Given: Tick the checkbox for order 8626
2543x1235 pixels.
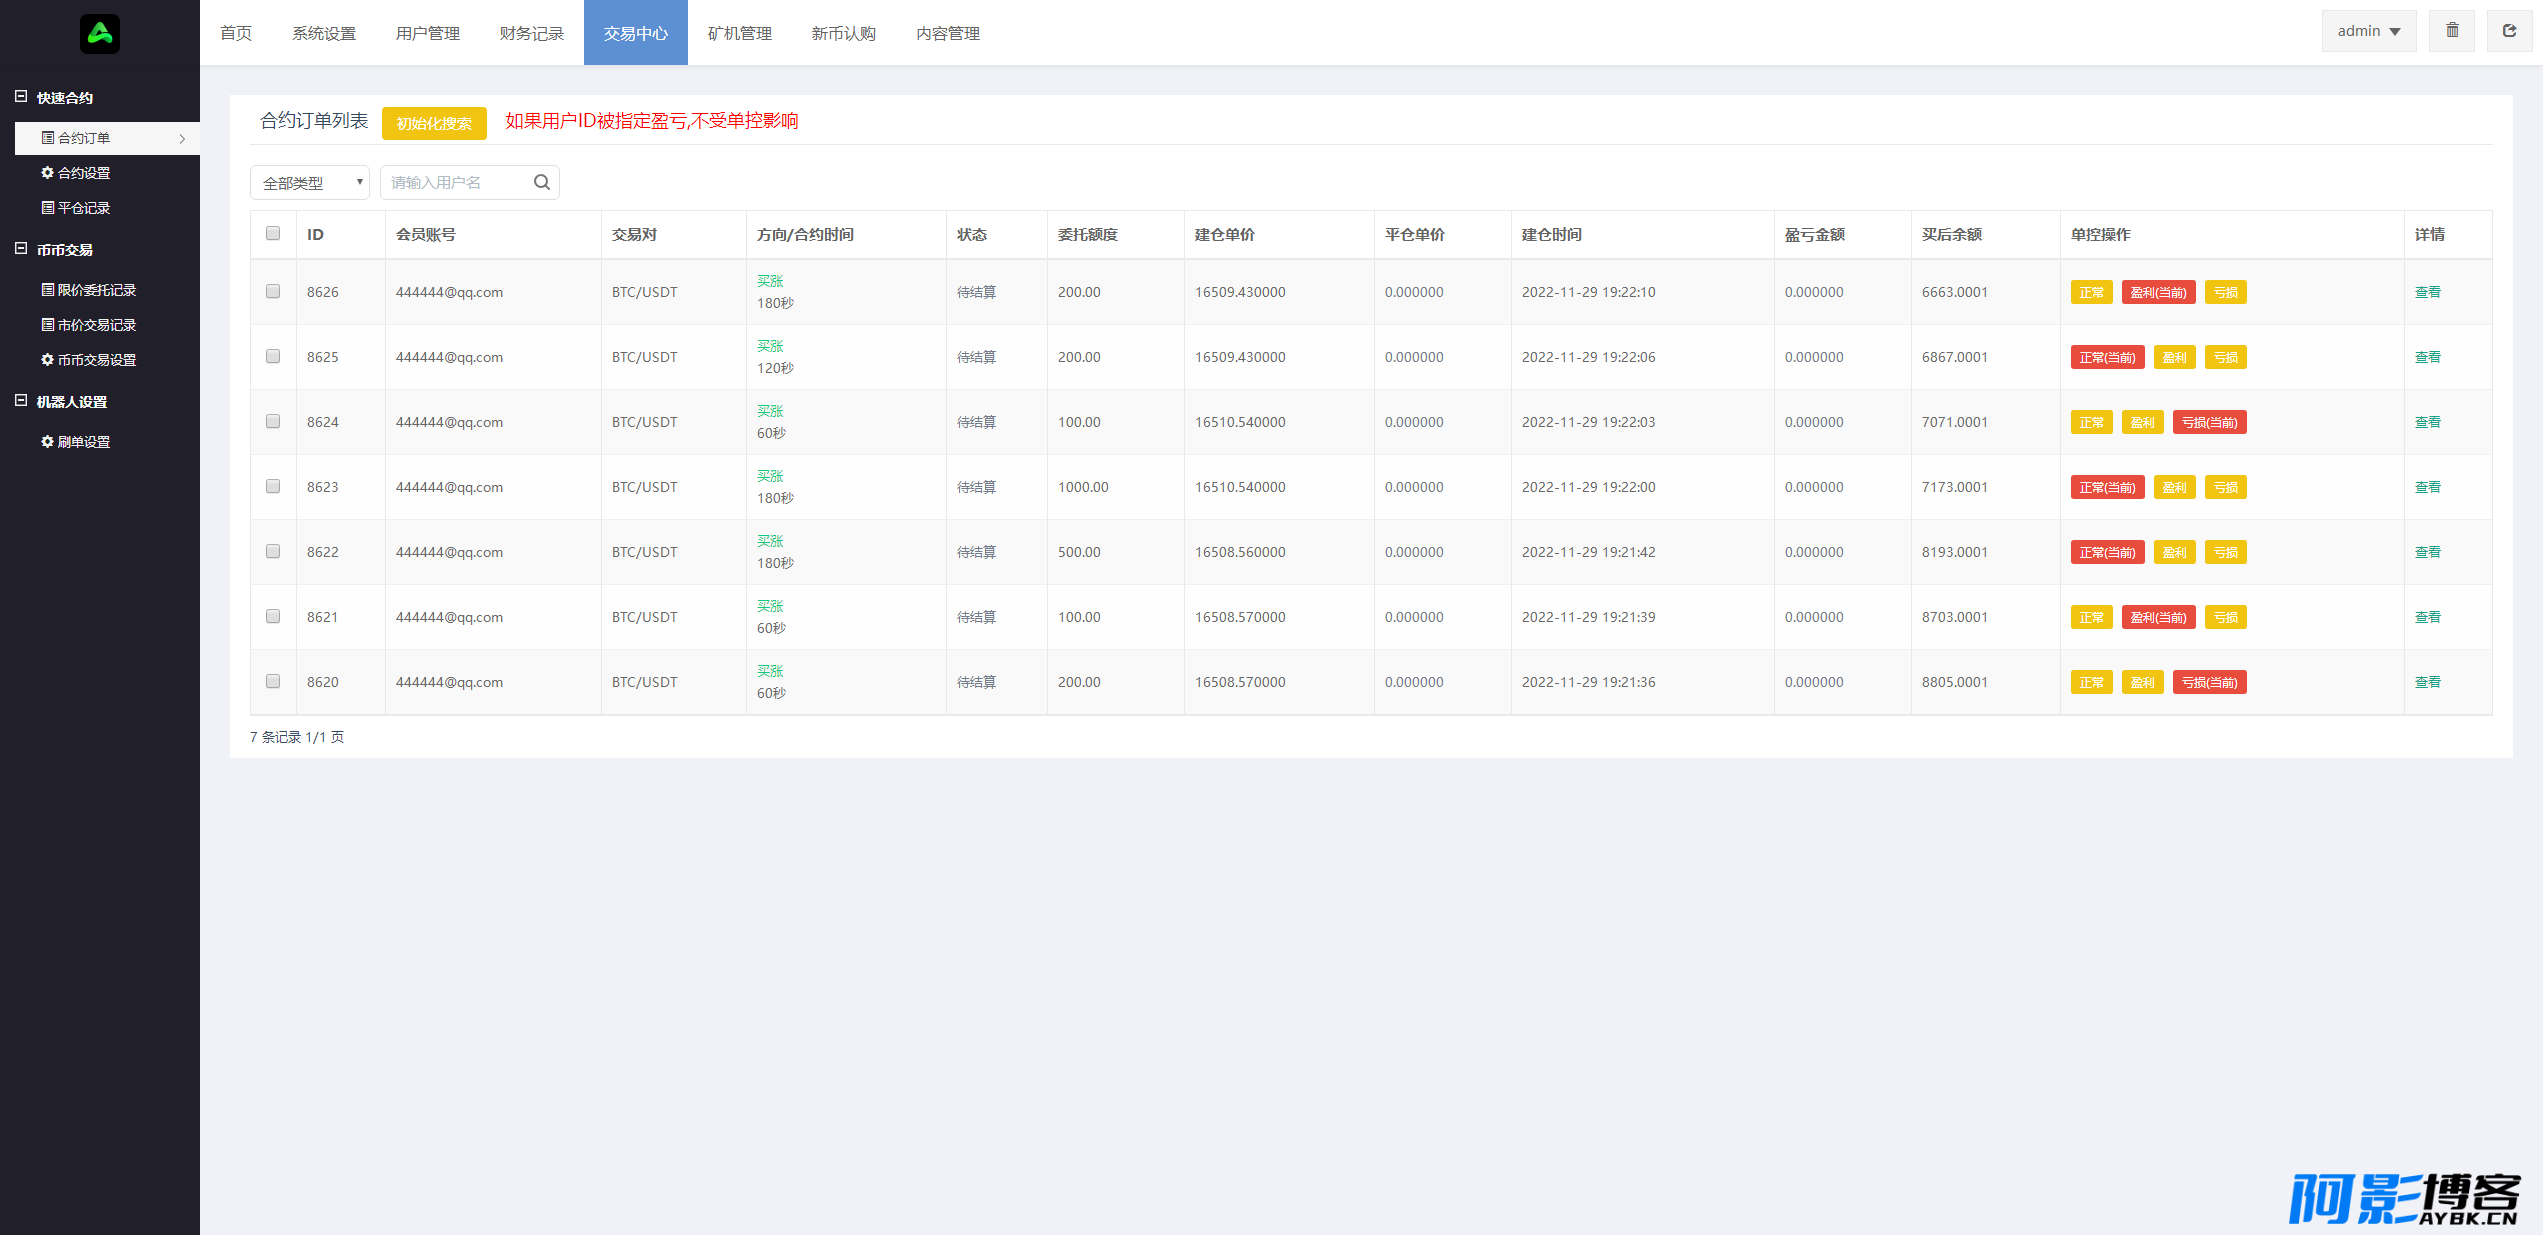Looking at the screenshot, I should pyautogui.click(x=273, y=291).
